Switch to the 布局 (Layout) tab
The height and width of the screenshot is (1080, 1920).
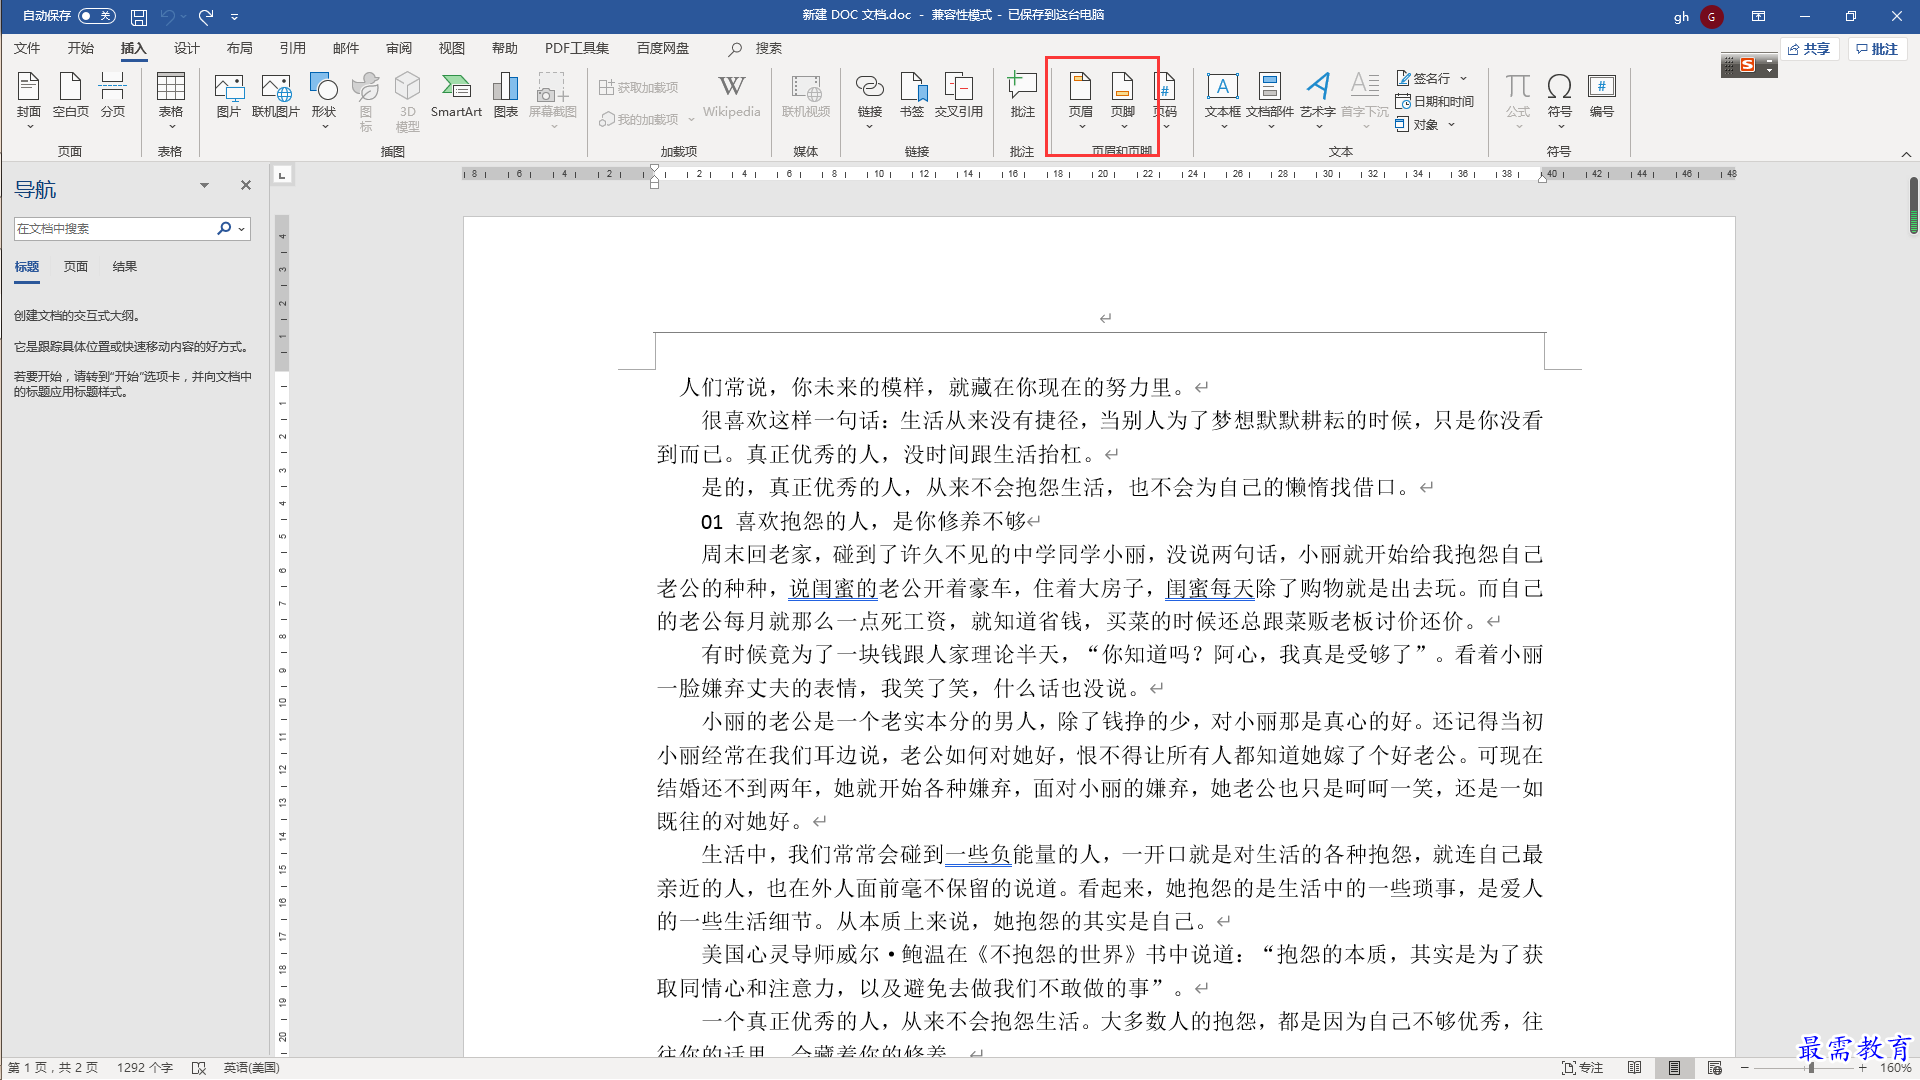[240, 48]
